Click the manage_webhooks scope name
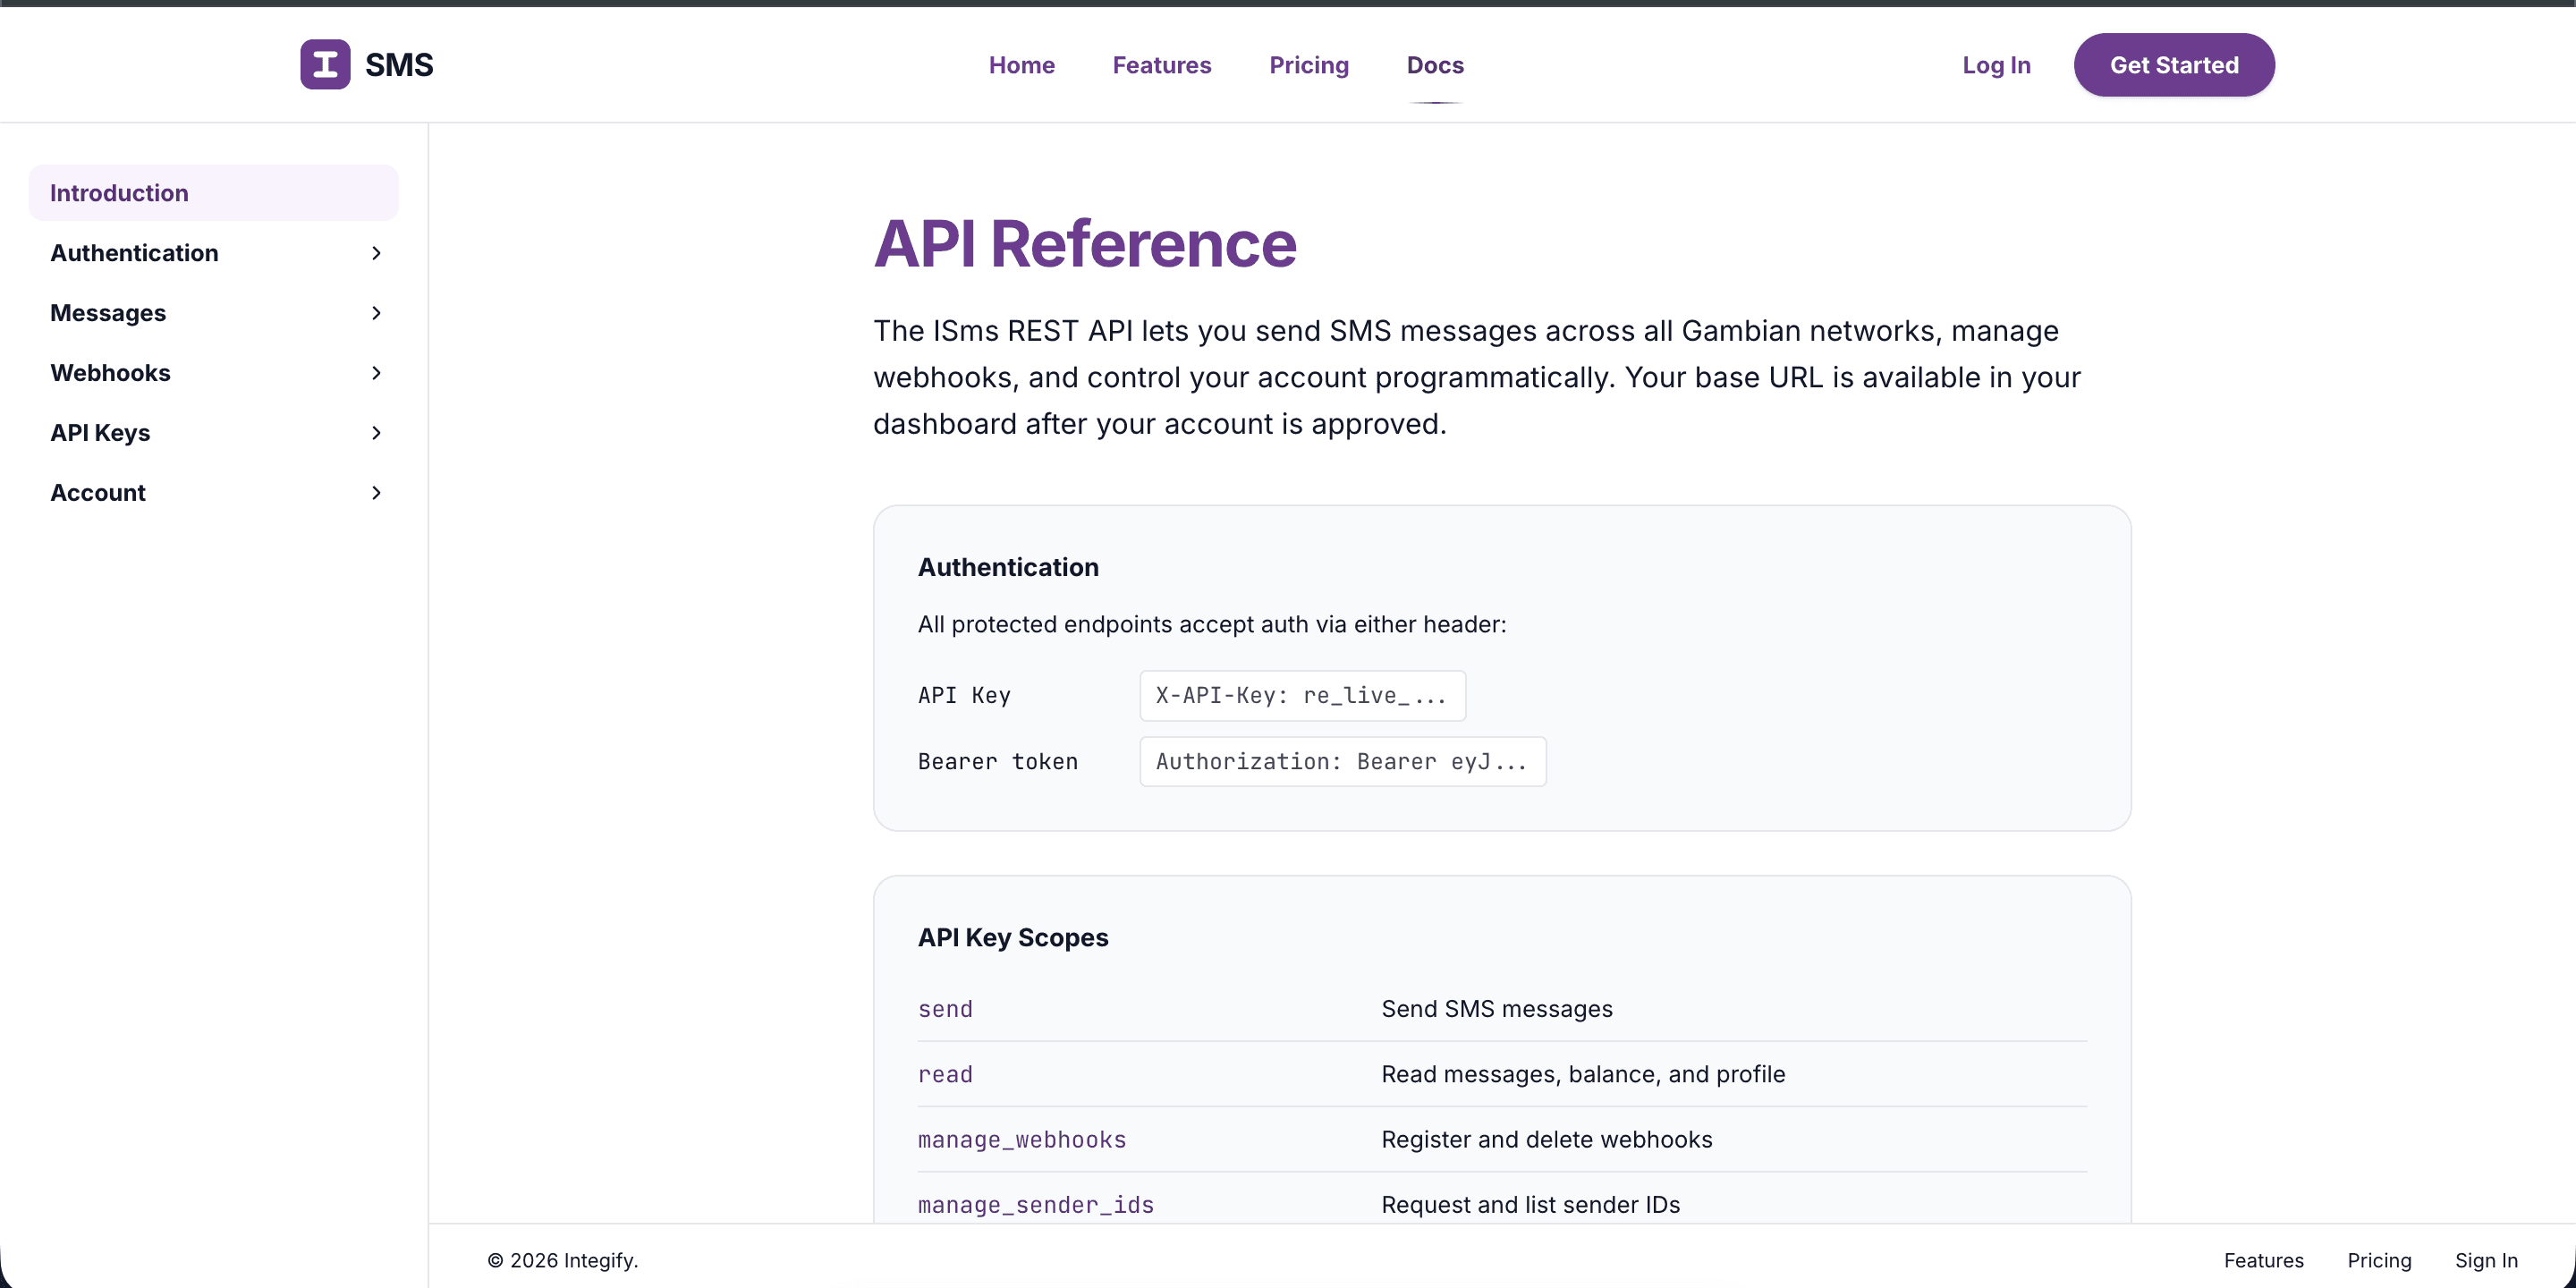Image resolution: width=2576 pixels, height=1288 pixels. coord(1021,1139)
